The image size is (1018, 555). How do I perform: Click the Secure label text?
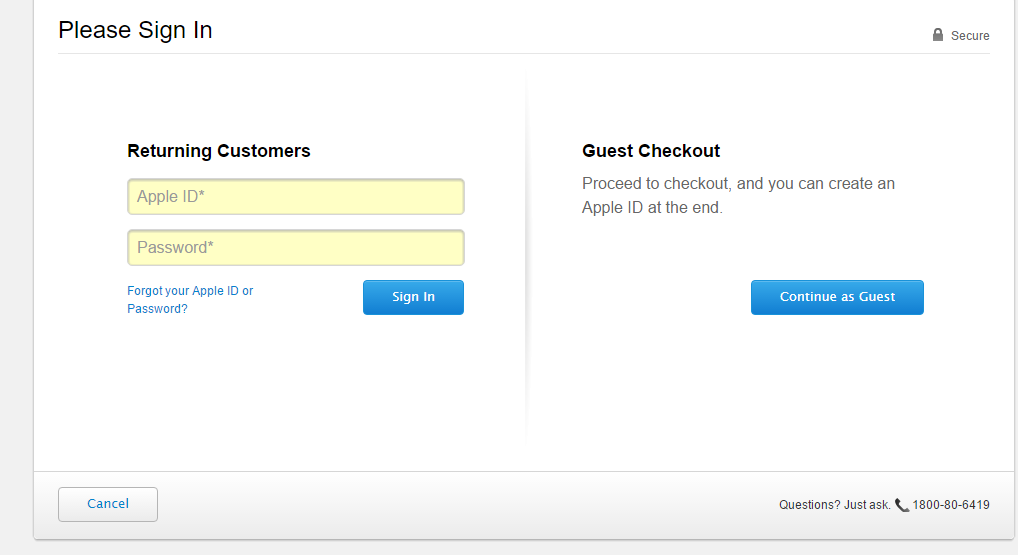click(x=970, y=36)
